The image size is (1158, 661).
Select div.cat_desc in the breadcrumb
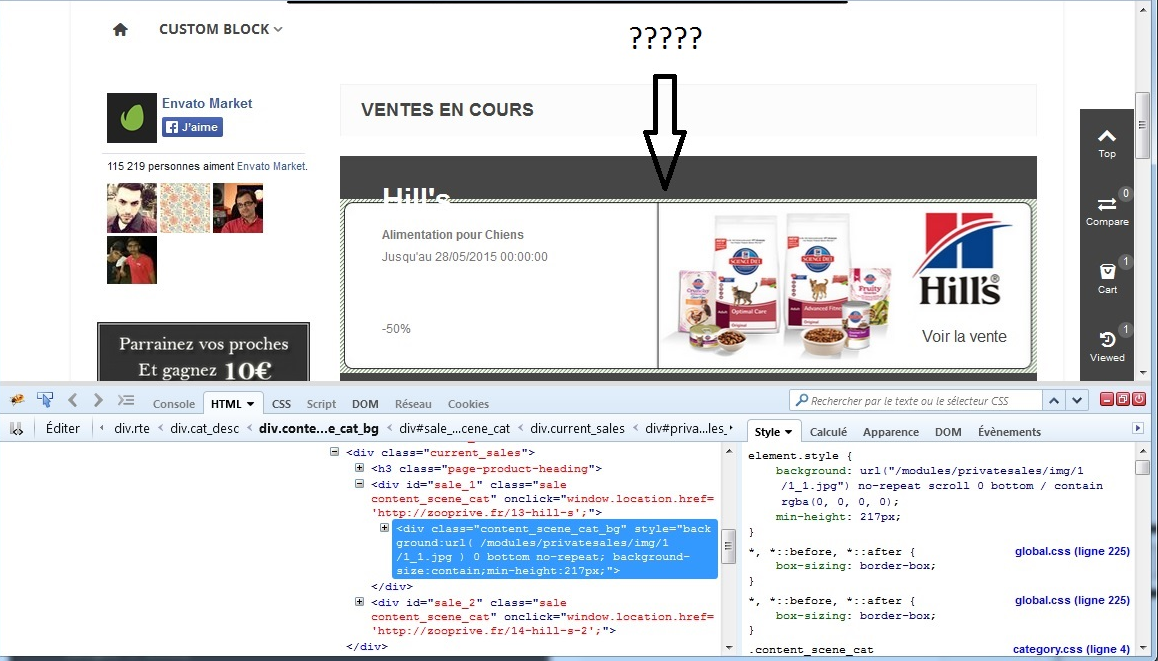(x=204, y=428)
